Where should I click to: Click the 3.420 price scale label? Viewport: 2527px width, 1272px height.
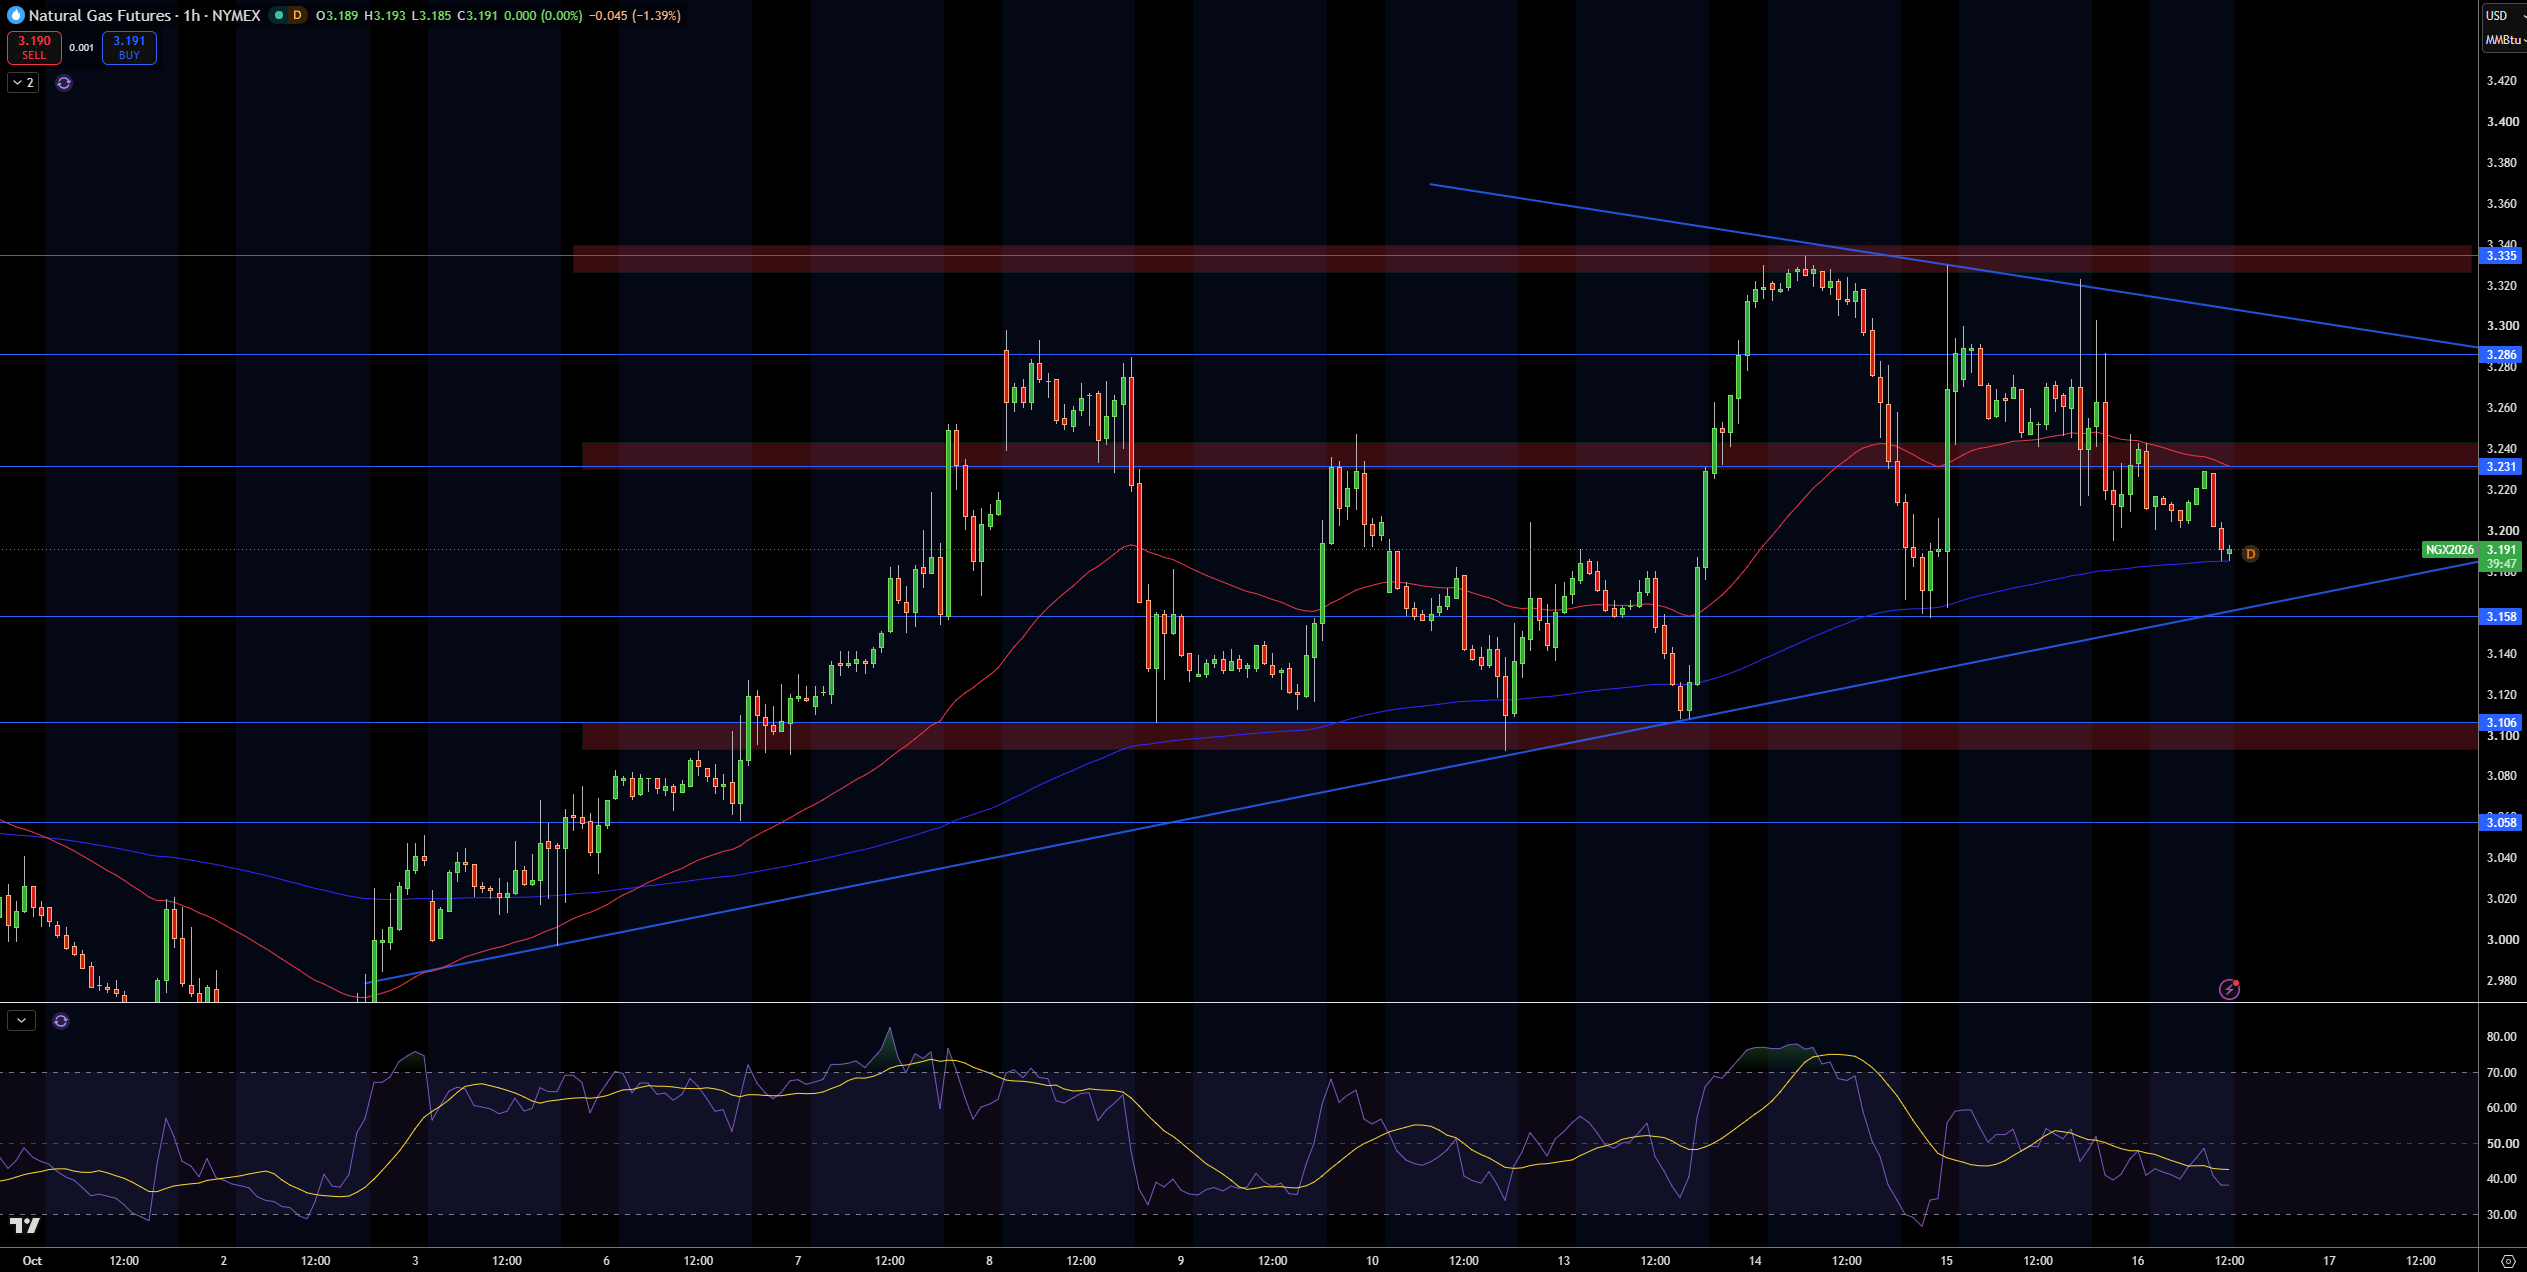(x=2502, y=81)
